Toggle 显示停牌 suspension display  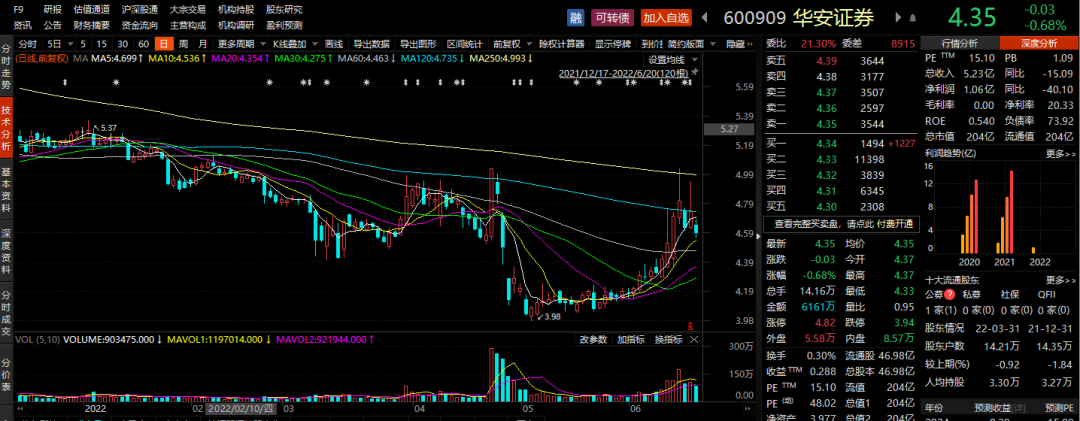pyautogui.click(x=613, y=44)
